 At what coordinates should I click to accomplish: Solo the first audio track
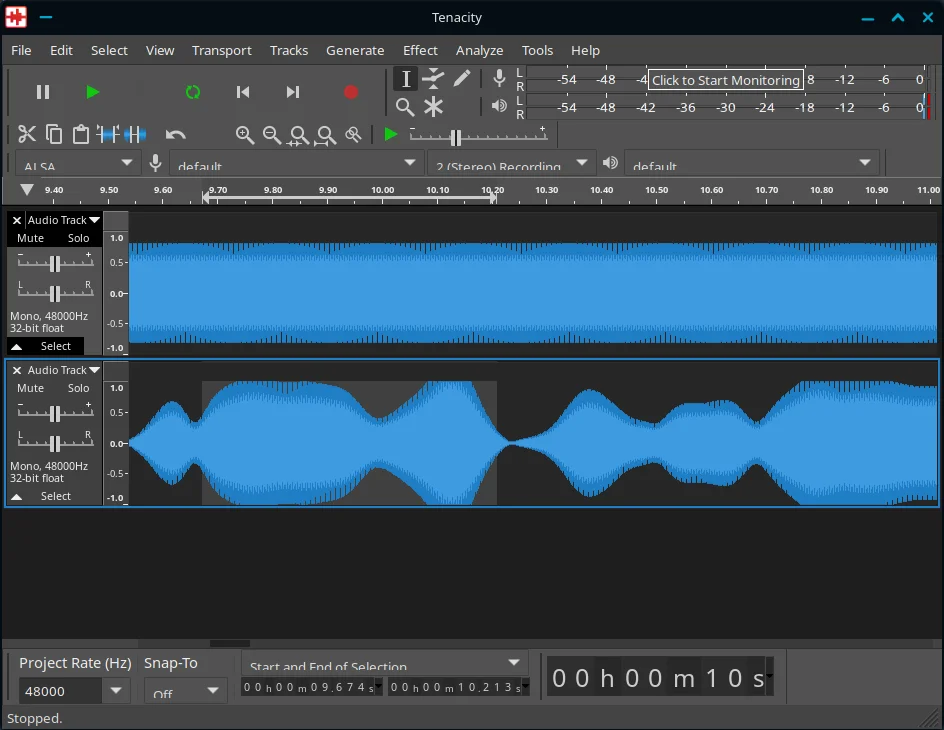[x=78, y=238]
